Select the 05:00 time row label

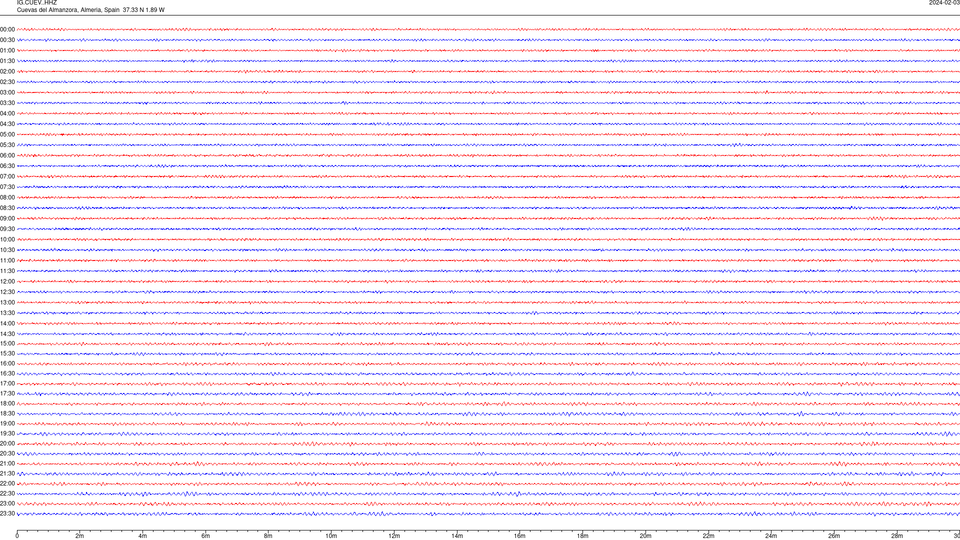pyautogui.click(x=7, y=135)
